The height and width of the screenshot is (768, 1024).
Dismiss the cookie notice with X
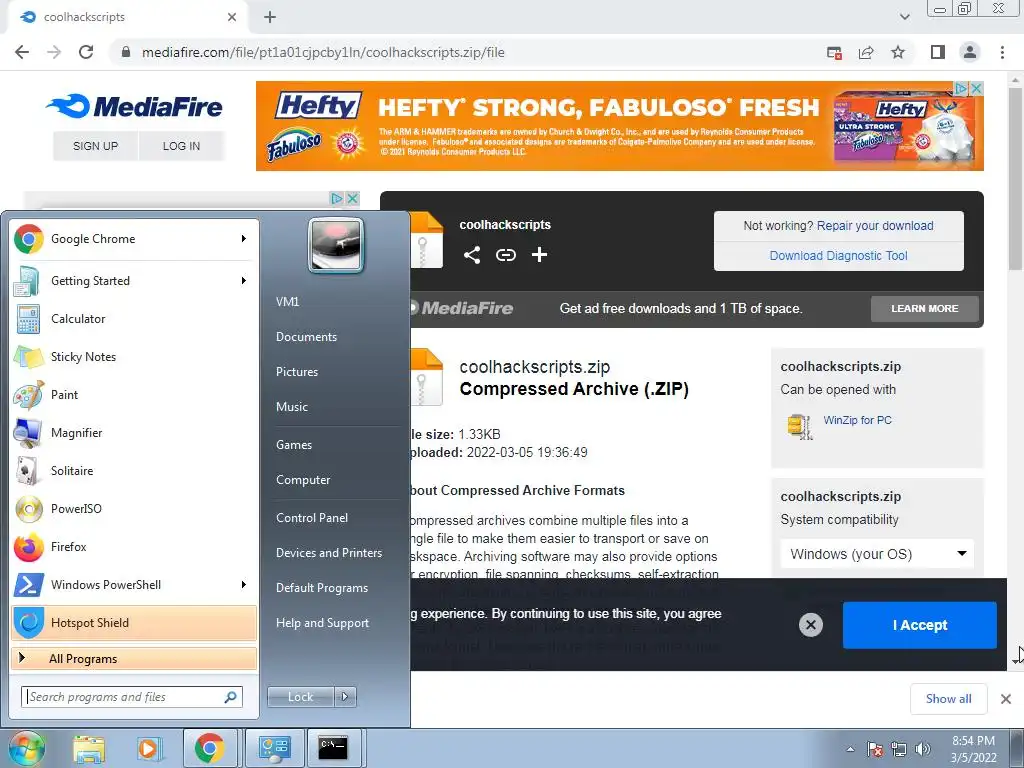tap(810, 625)
